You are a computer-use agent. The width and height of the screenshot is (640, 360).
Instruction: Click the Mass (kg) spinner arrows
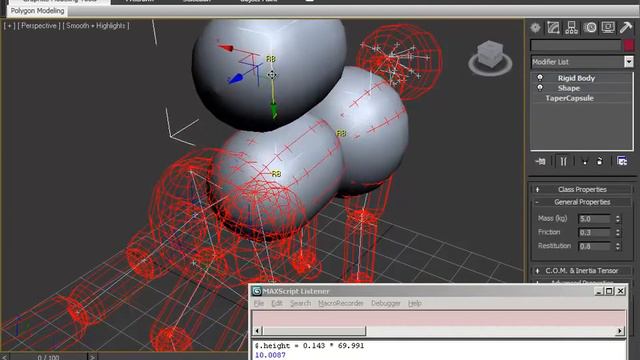tap(618, 219)
